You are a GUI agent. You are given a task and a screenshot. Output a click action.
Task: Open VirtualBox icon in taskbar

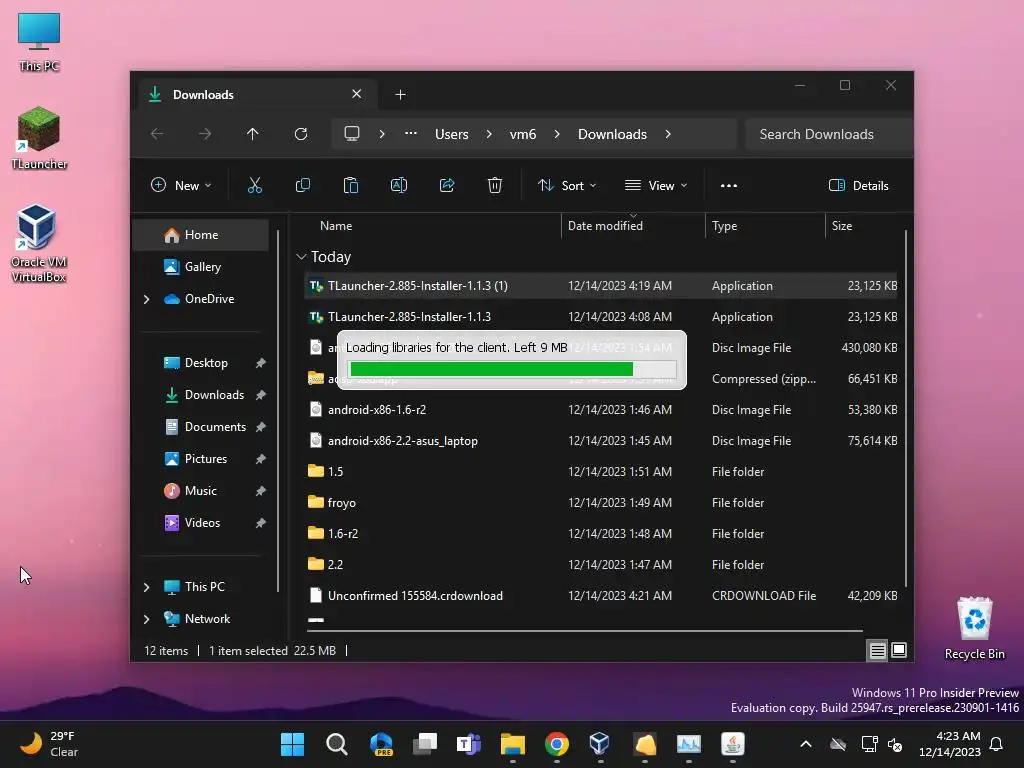(600, 744)
